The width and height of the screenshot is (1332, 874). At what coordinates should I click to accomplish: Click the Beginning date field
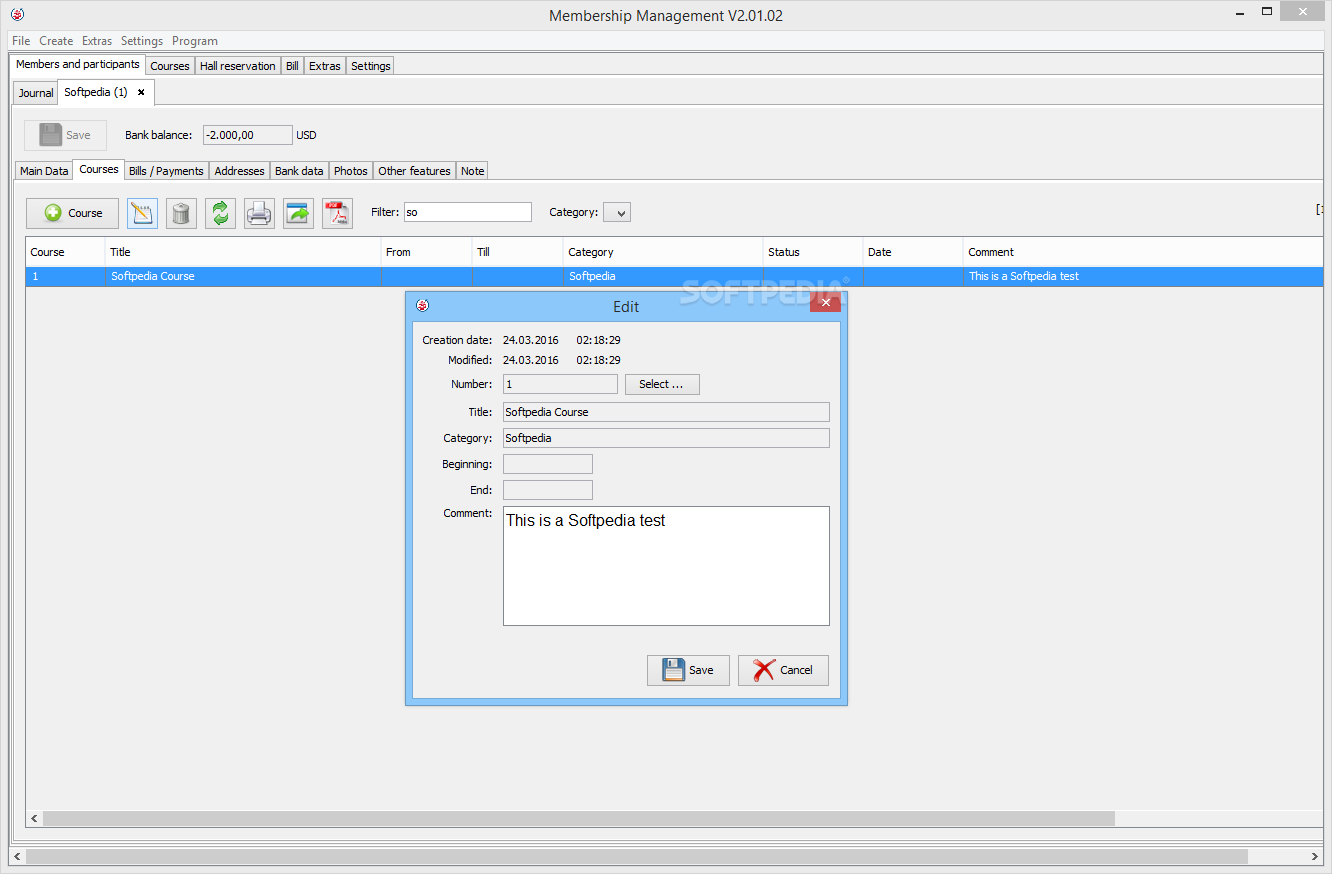tap(548, 464)
